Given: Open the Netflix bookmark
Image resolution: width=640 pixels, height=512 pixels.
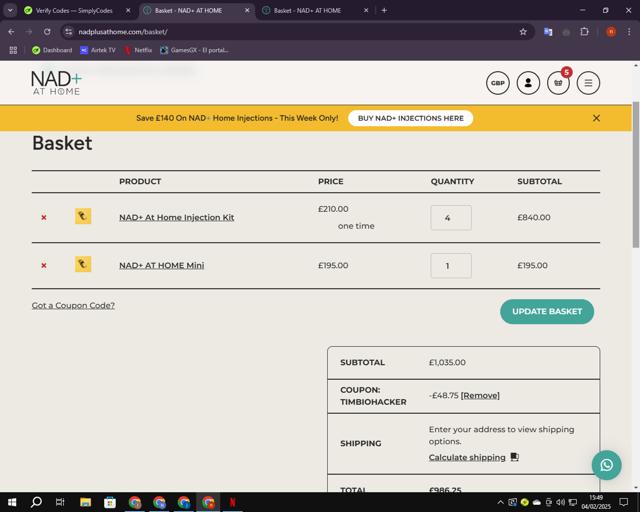Looking at the screenshot, I should click(x=138, y=50).
